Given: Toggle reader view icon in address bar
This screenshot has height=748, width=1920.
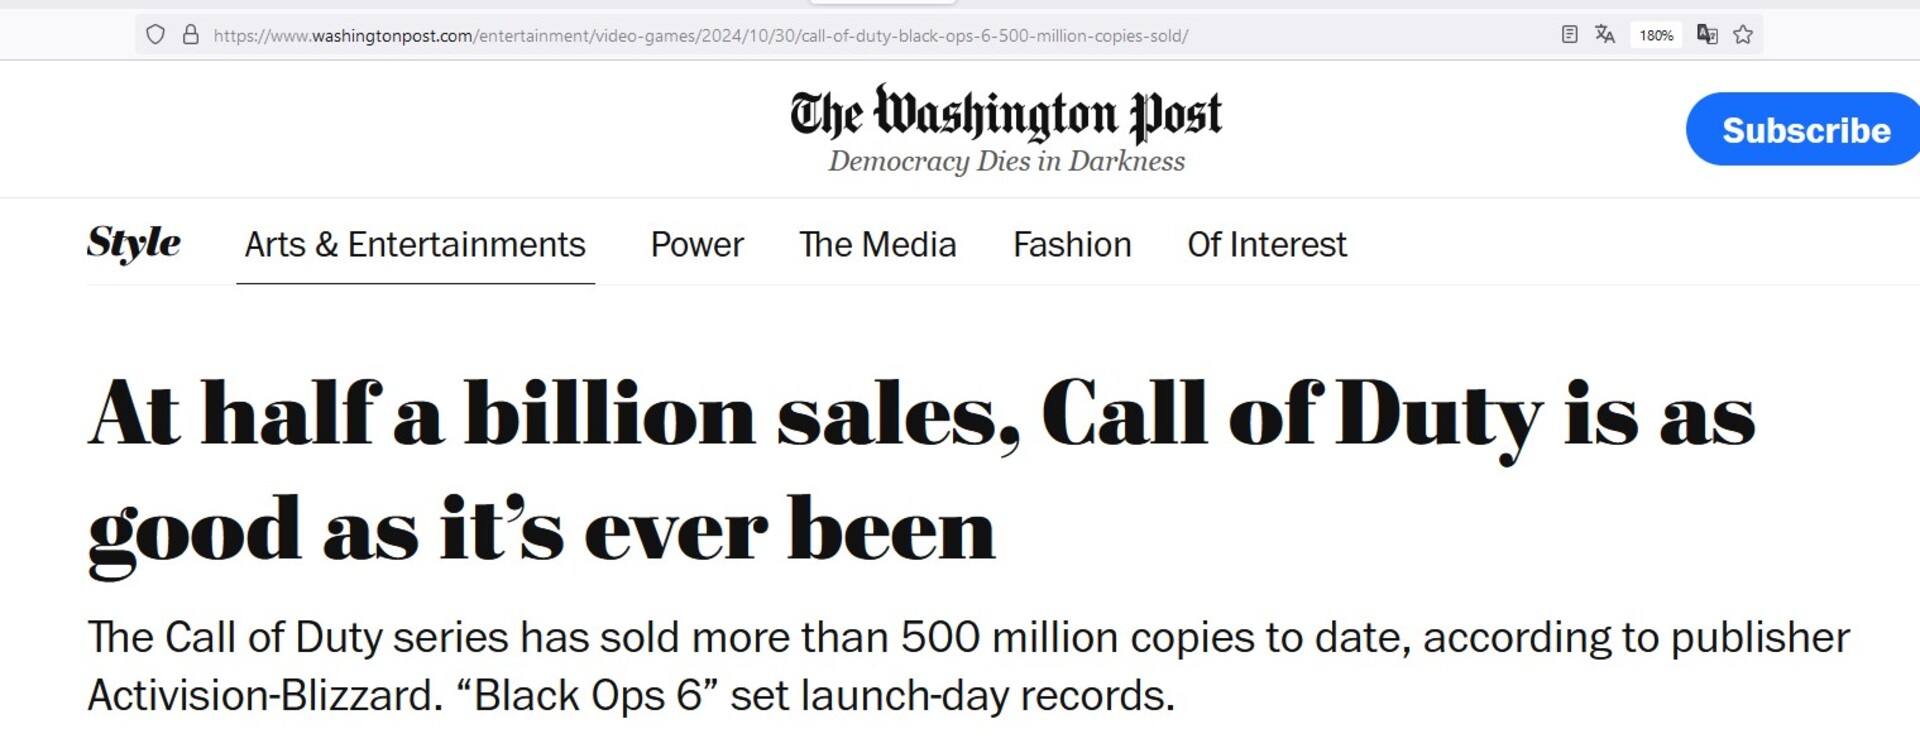Looking at the screenshot, I should point(1569,35).
